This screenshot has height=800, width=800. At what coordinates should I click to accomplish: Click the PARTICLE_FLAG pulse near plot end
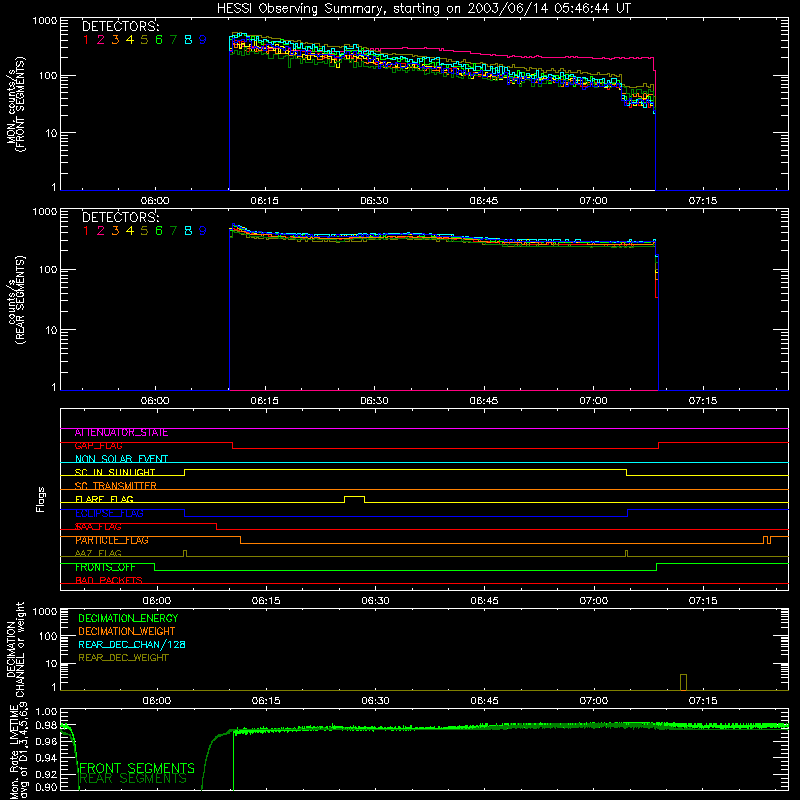767,540
